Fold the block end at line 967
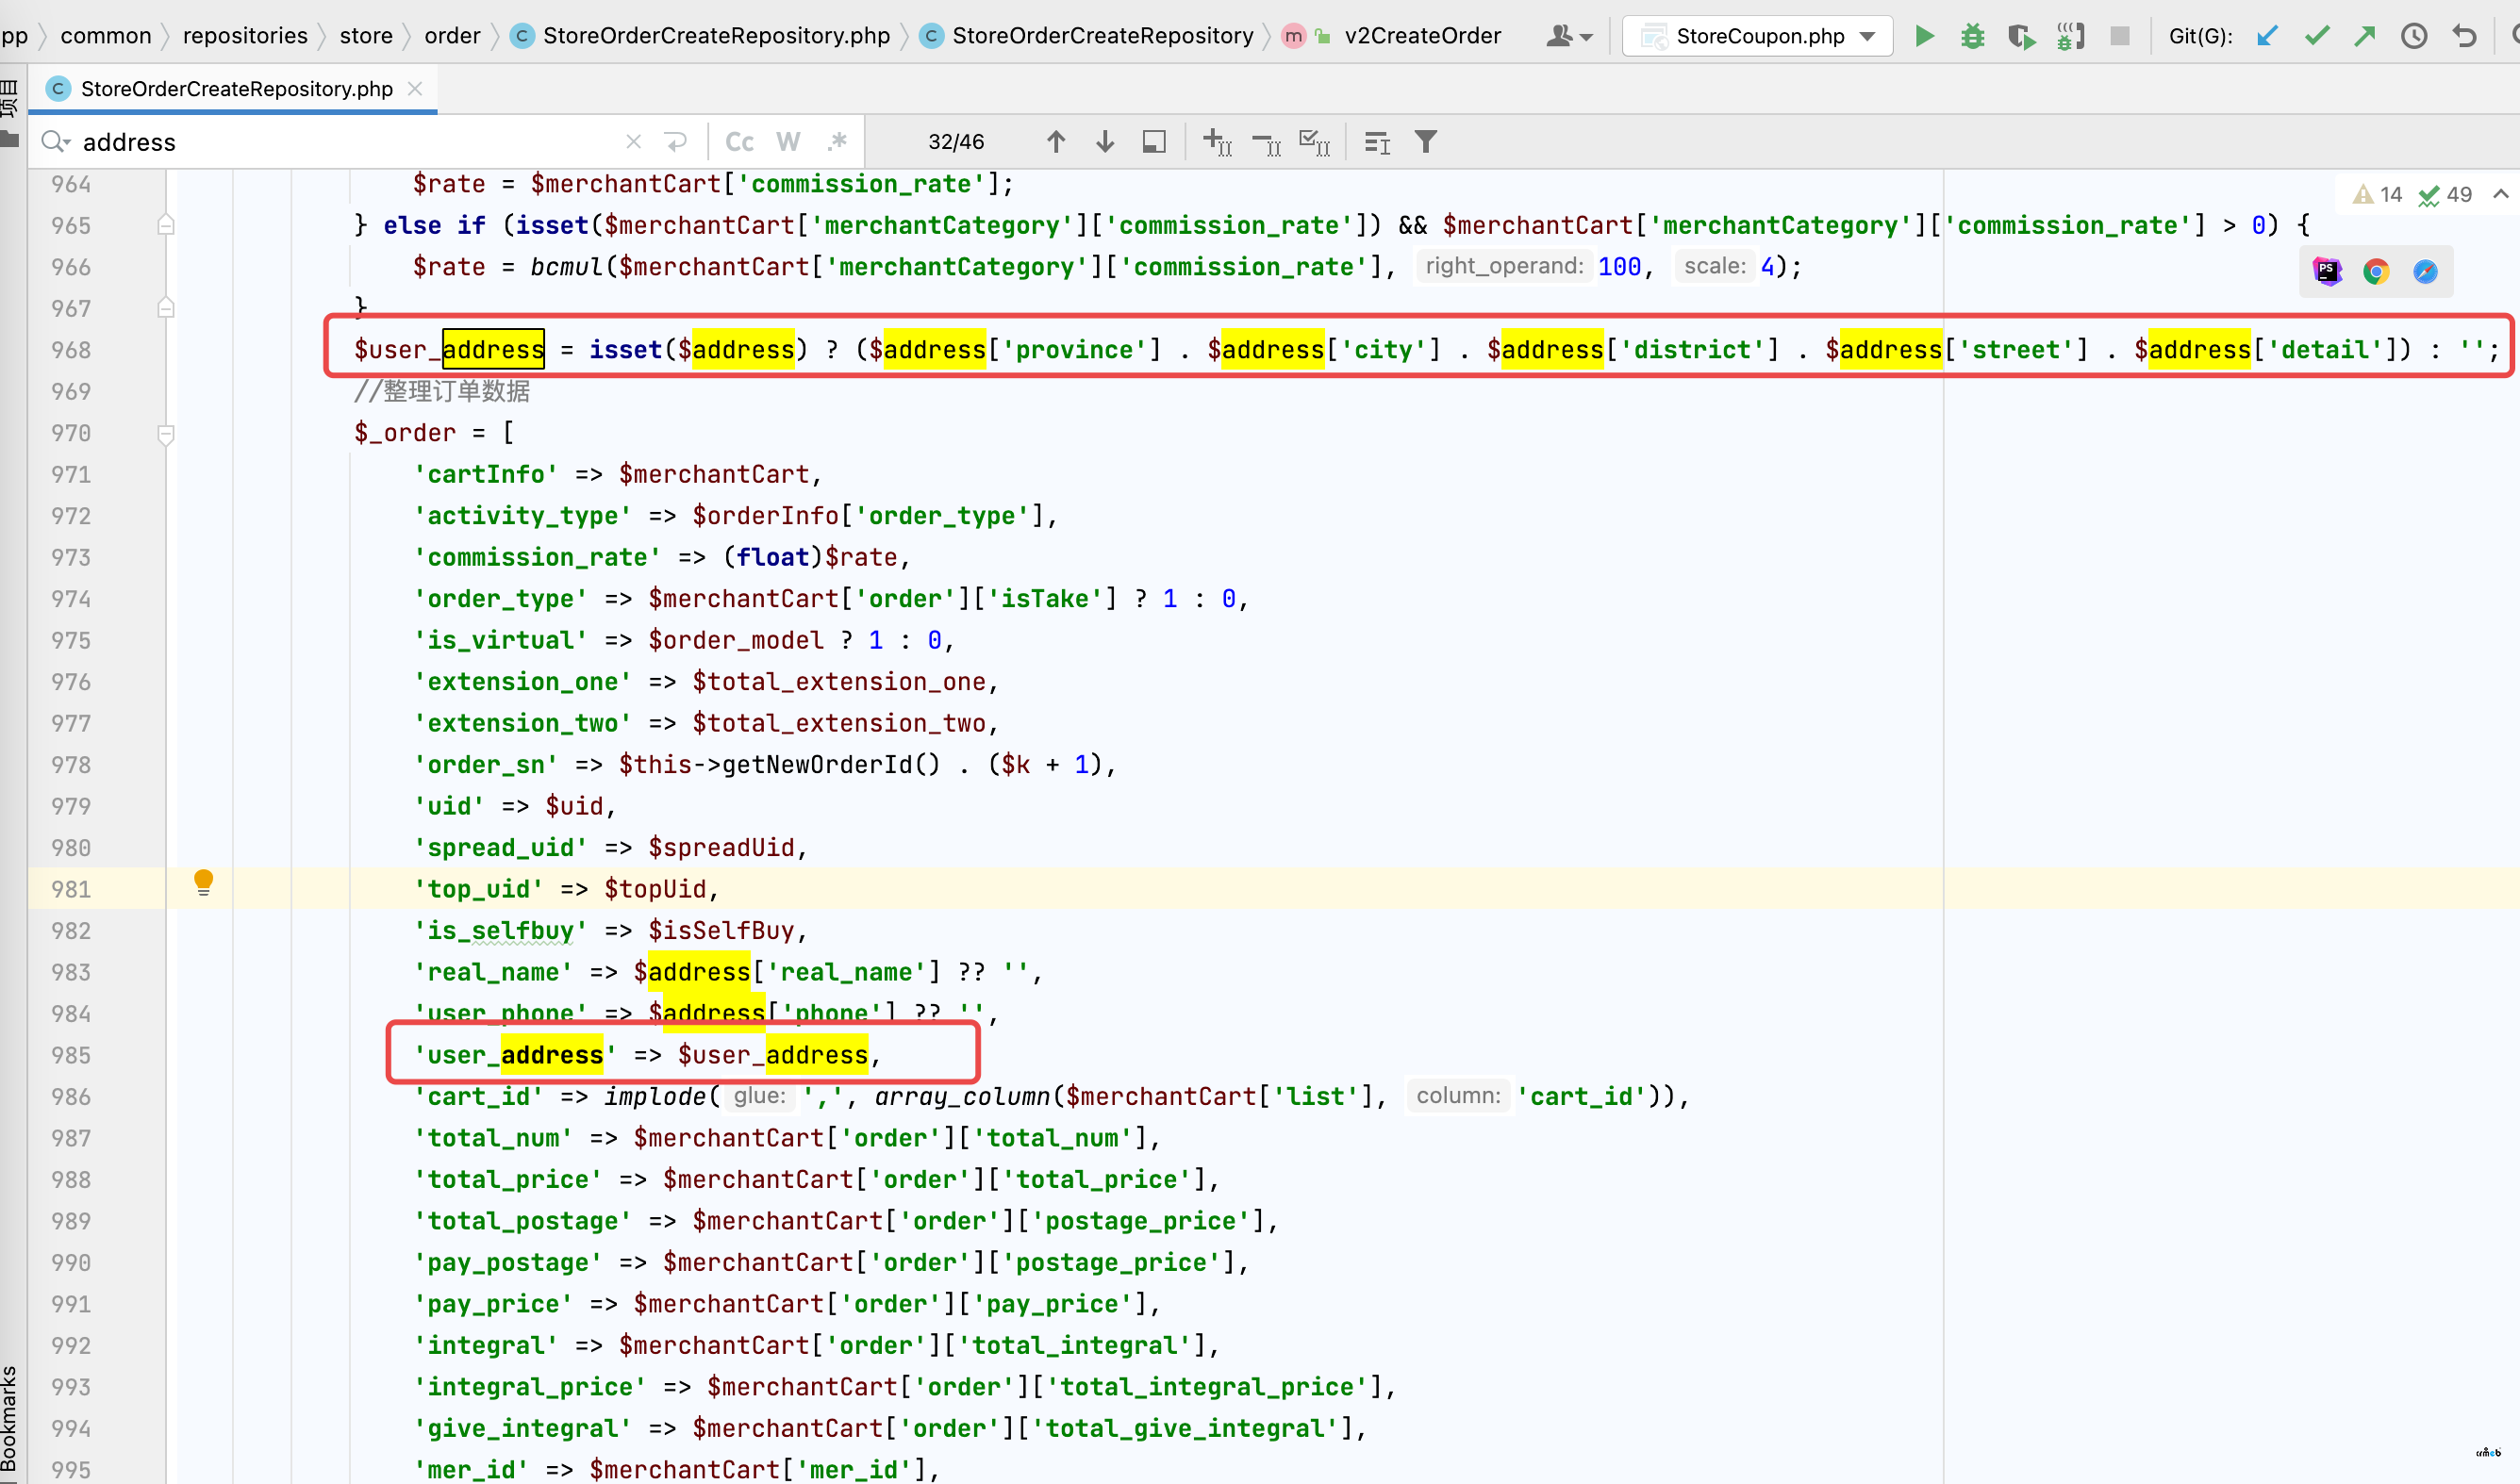The image size is (2520, 1484). 166,308
